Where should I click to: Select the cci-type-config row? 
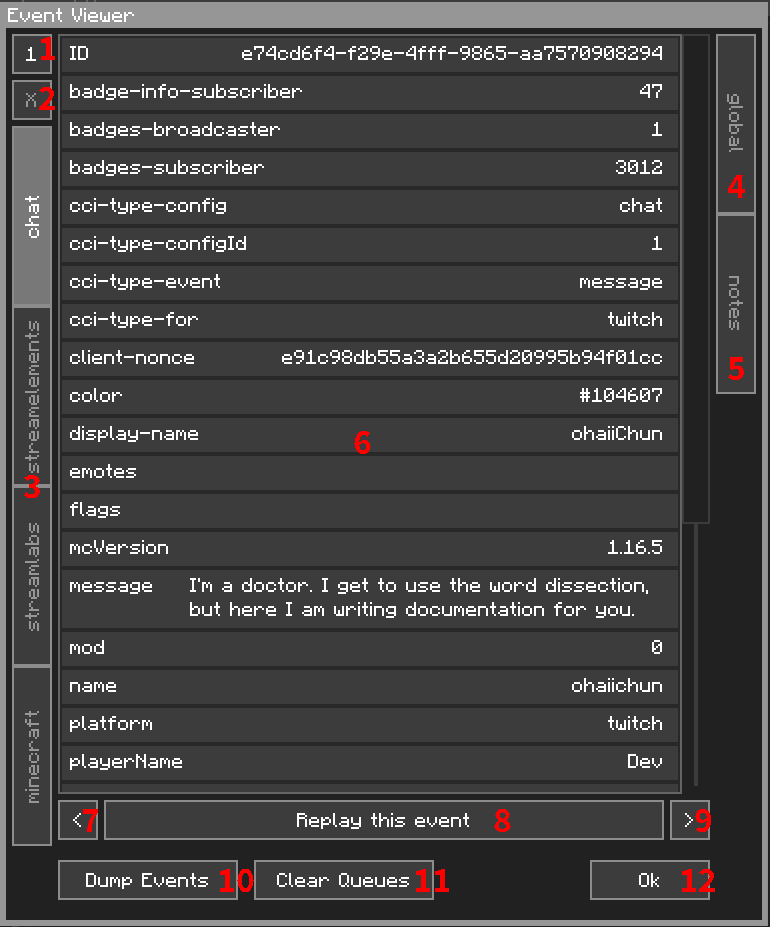370,206
